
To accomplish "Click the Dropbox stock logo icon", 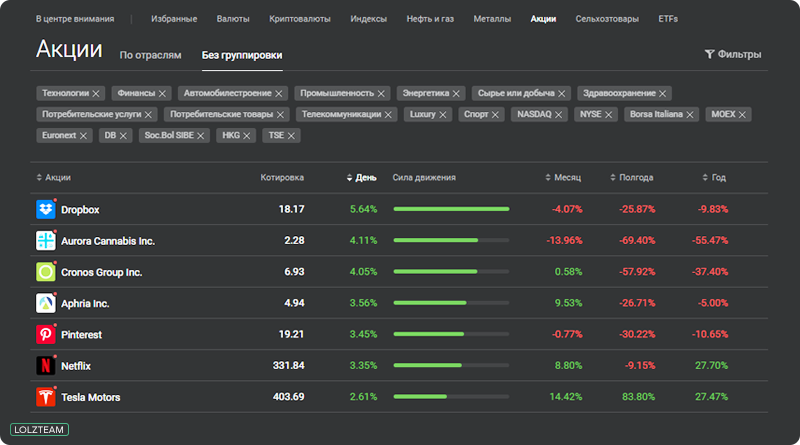I will pyautogui.click(x=45, y=209).
